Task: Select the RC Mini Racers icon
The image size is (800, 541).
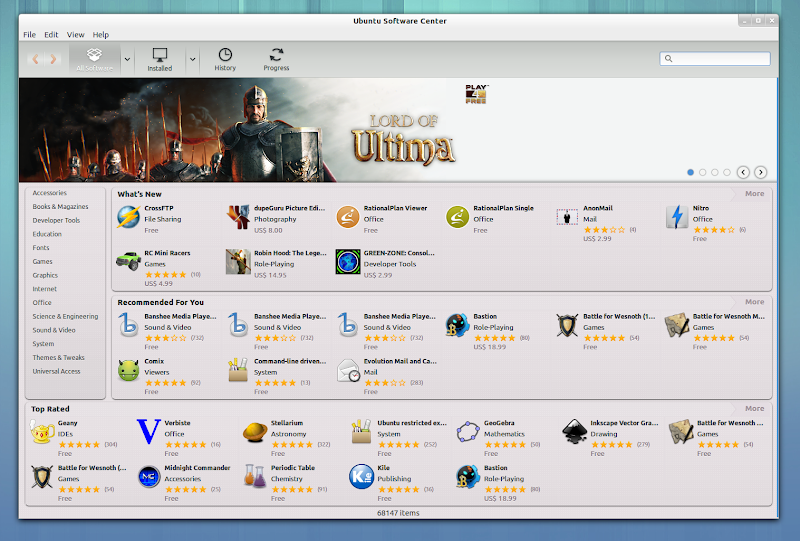Action: pos(128,261)
